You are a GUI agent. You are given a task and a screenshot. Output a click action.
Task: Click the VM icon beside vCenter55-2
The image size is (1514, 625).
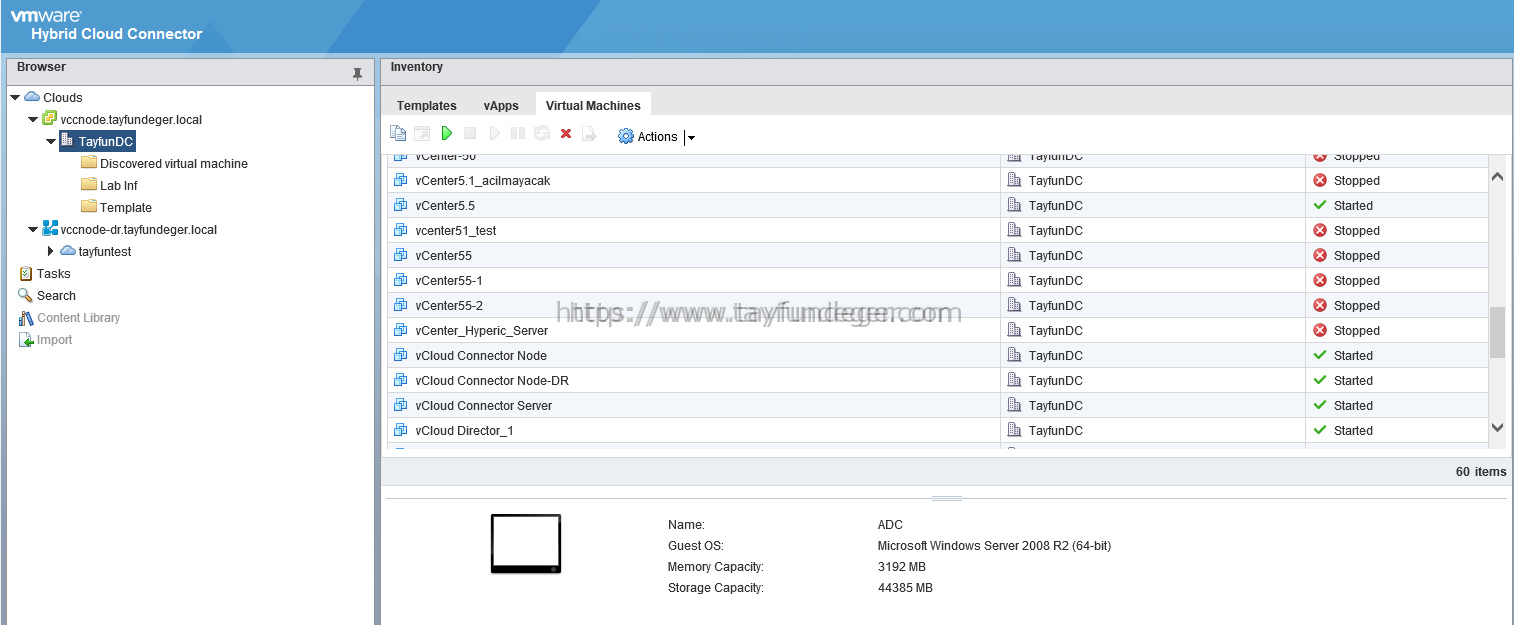click(401, 306)
